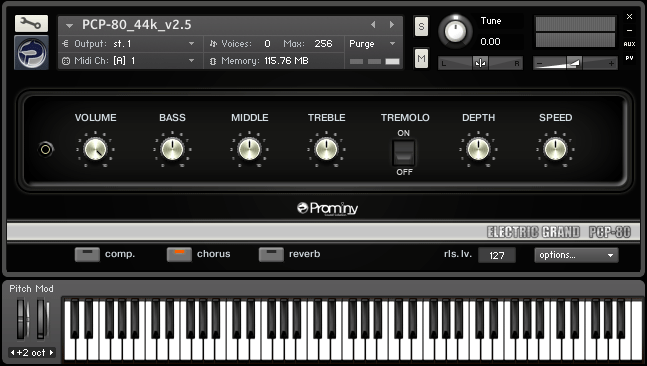Shift keyboard octave up with right arrow
This screenshot has height=366, width=647.
tap(52, 352)
